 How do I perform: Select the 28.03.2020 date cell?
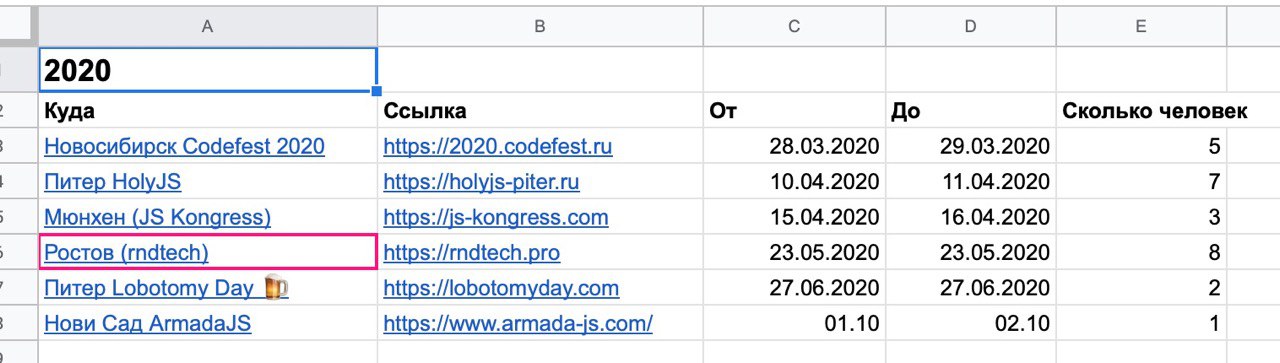tap(794, 146)
